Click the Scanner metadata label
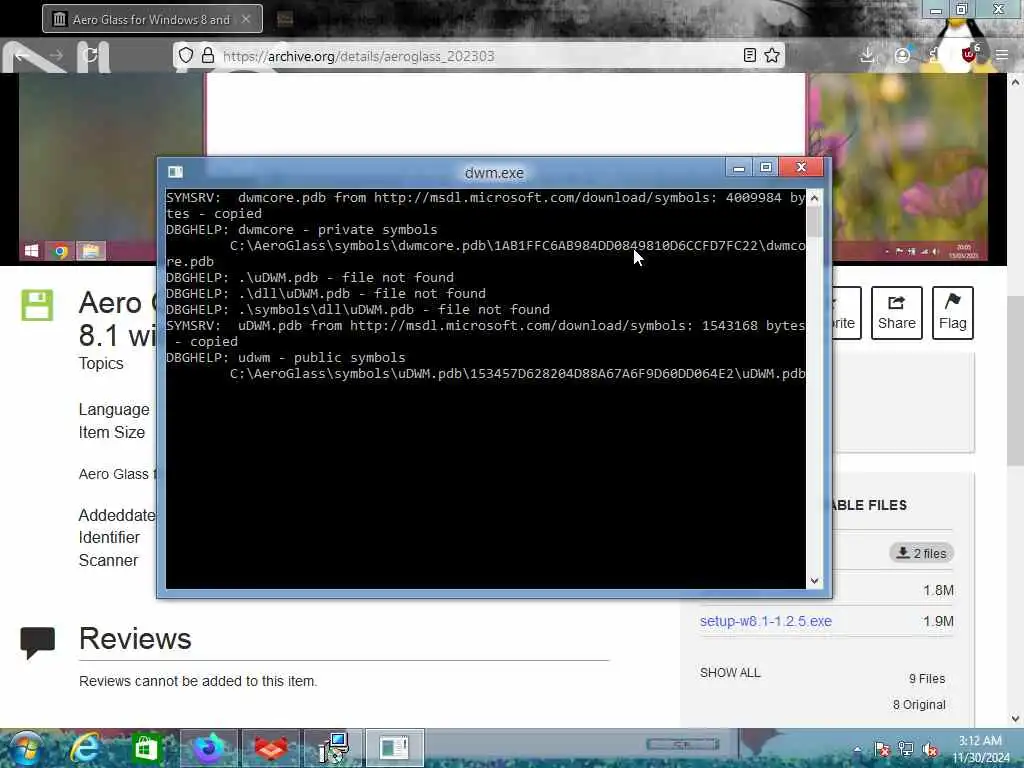This screenshot has height=768, width=1024. pyautogui.click(x=108, y=560)
